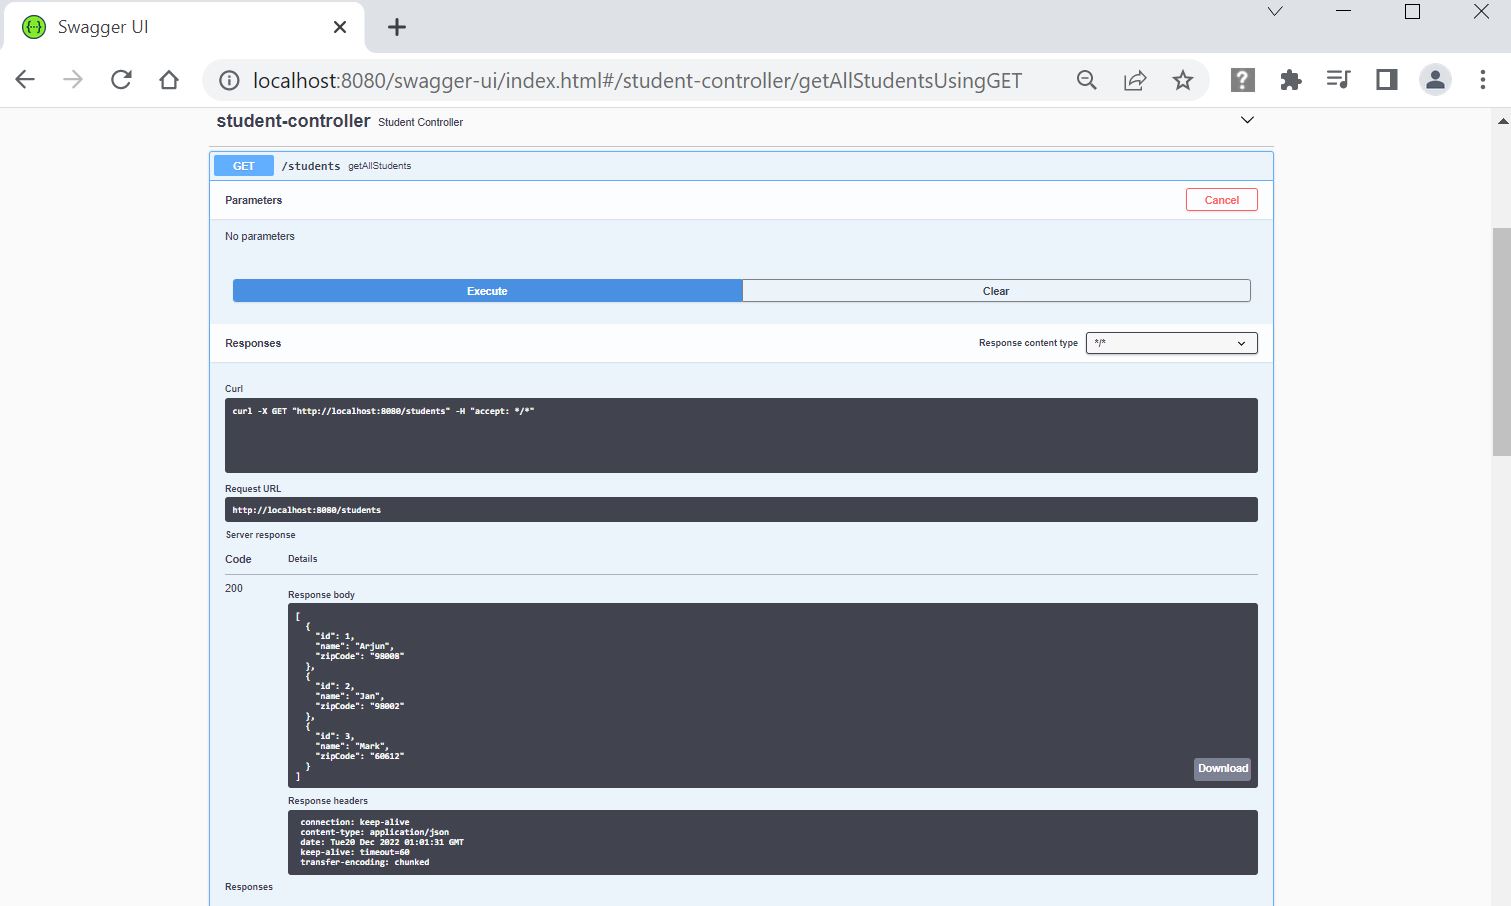Collapse the GET /students operation

741,166
